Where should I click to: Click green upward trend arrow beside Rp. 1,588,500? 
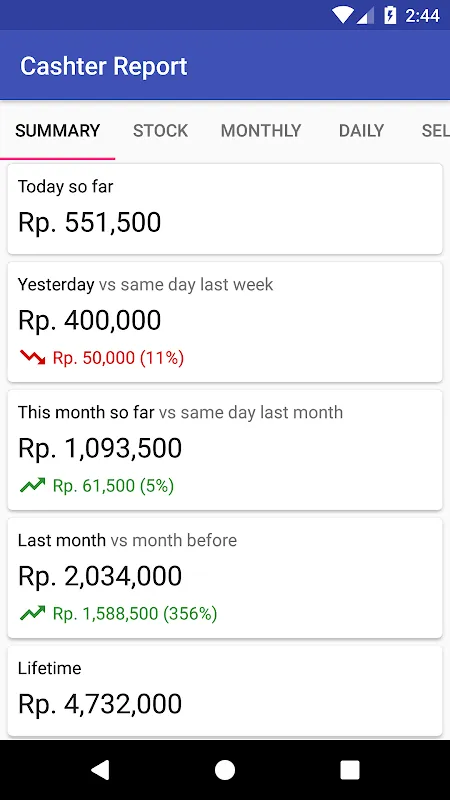click(33, 613)
